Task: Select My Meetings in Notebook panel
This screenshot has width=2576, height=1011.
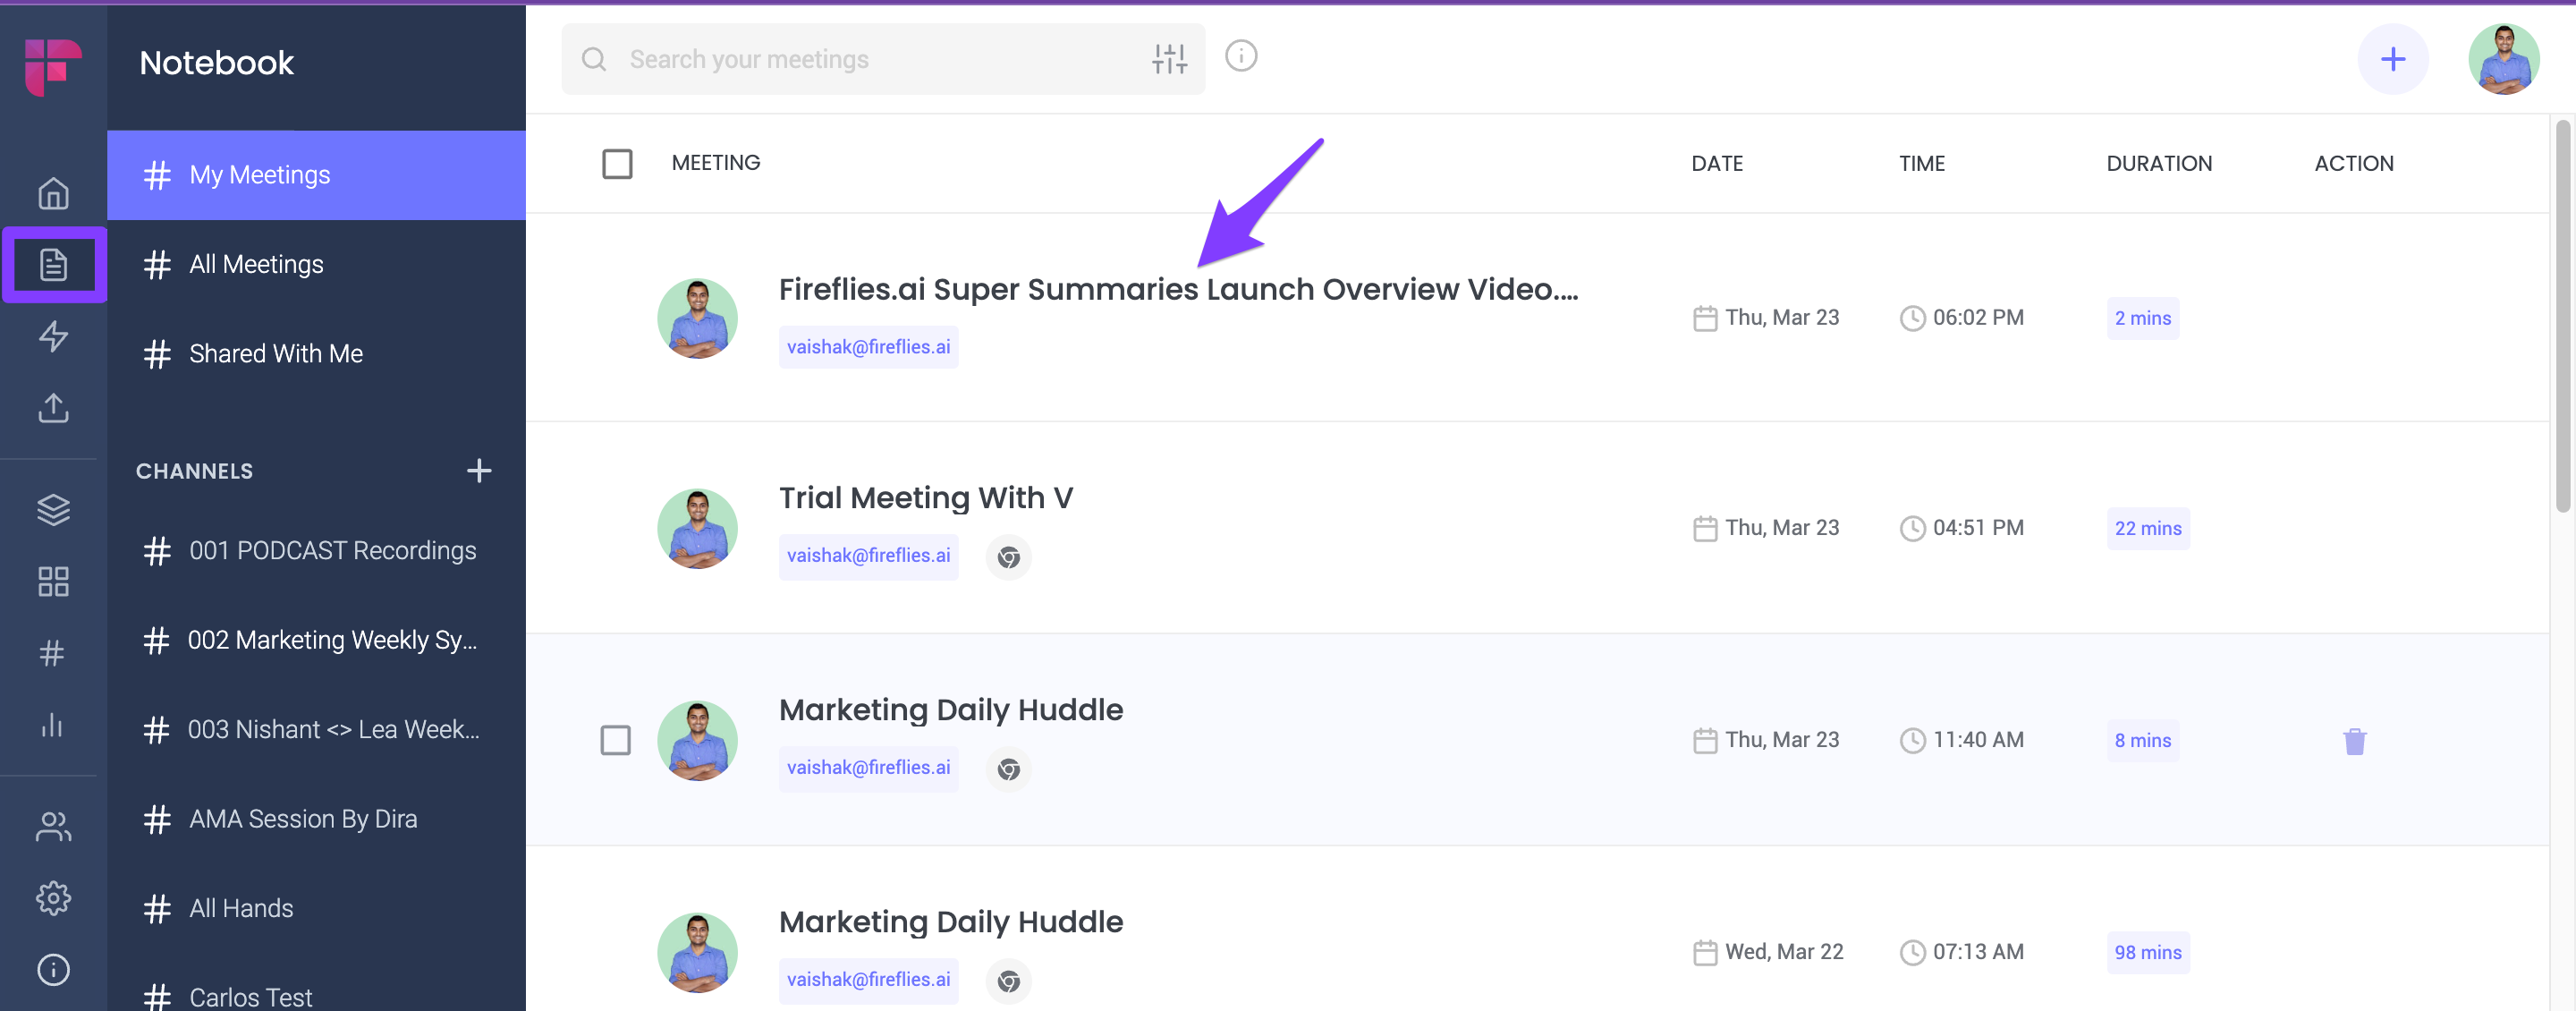Action: click(x=316, y=175)
